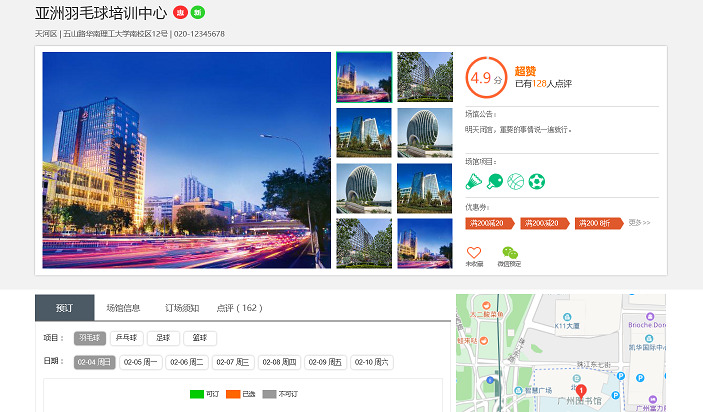Select date 02-08 周四

point(279,362)
